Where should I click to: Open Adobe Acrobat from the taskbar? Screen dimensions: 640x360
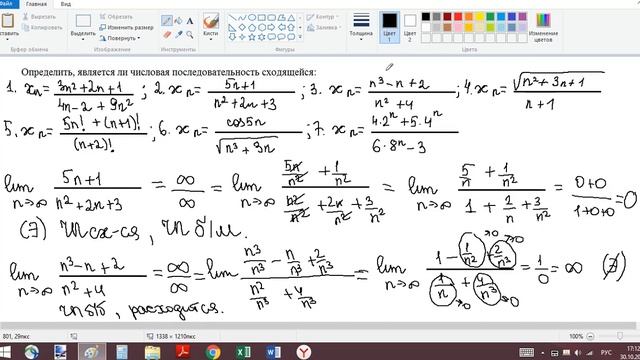coord(183,352)
